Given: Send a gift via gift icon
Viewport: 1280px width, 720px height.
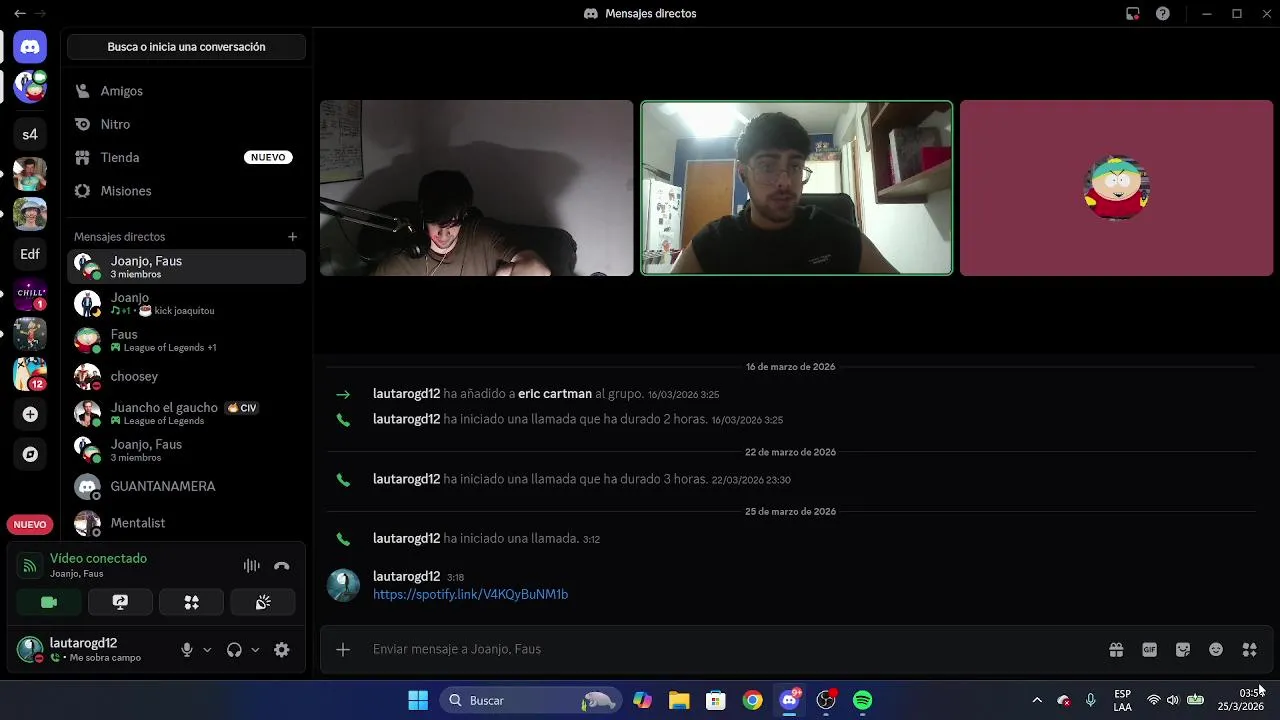Looking at the screenshot, I should [x=1116, y=650].
